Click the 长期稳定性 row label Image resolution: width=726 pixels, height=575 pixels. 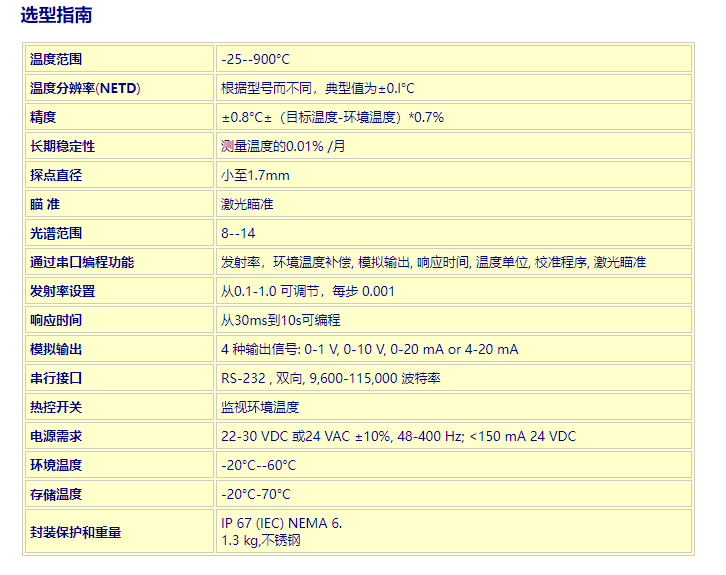(62, 146)
